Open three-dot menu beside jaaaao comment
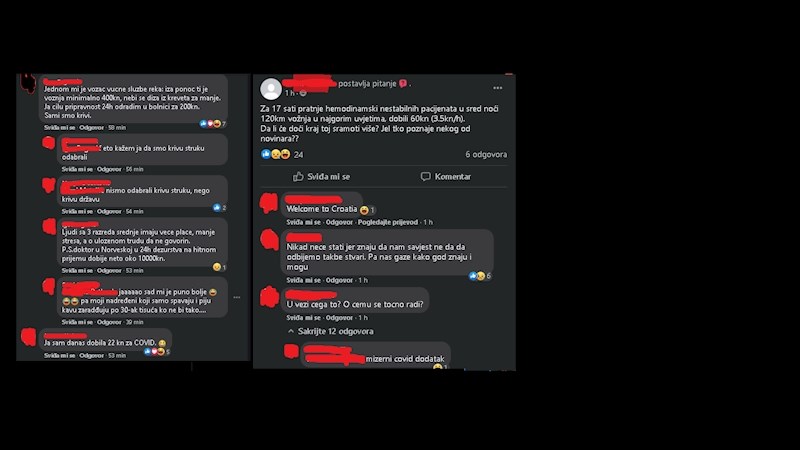The image size is (800, 450). click(x=237, y=297)
